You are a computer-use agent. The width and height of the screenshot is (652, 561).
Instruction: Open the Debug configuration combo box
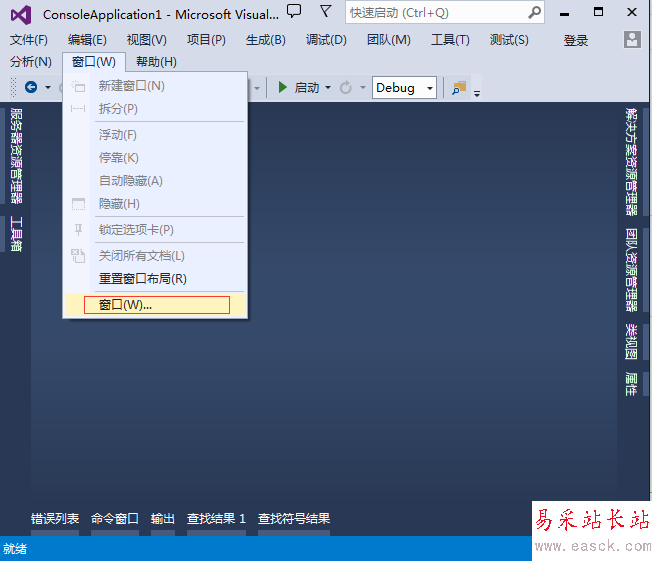click(x=404, y=87)
